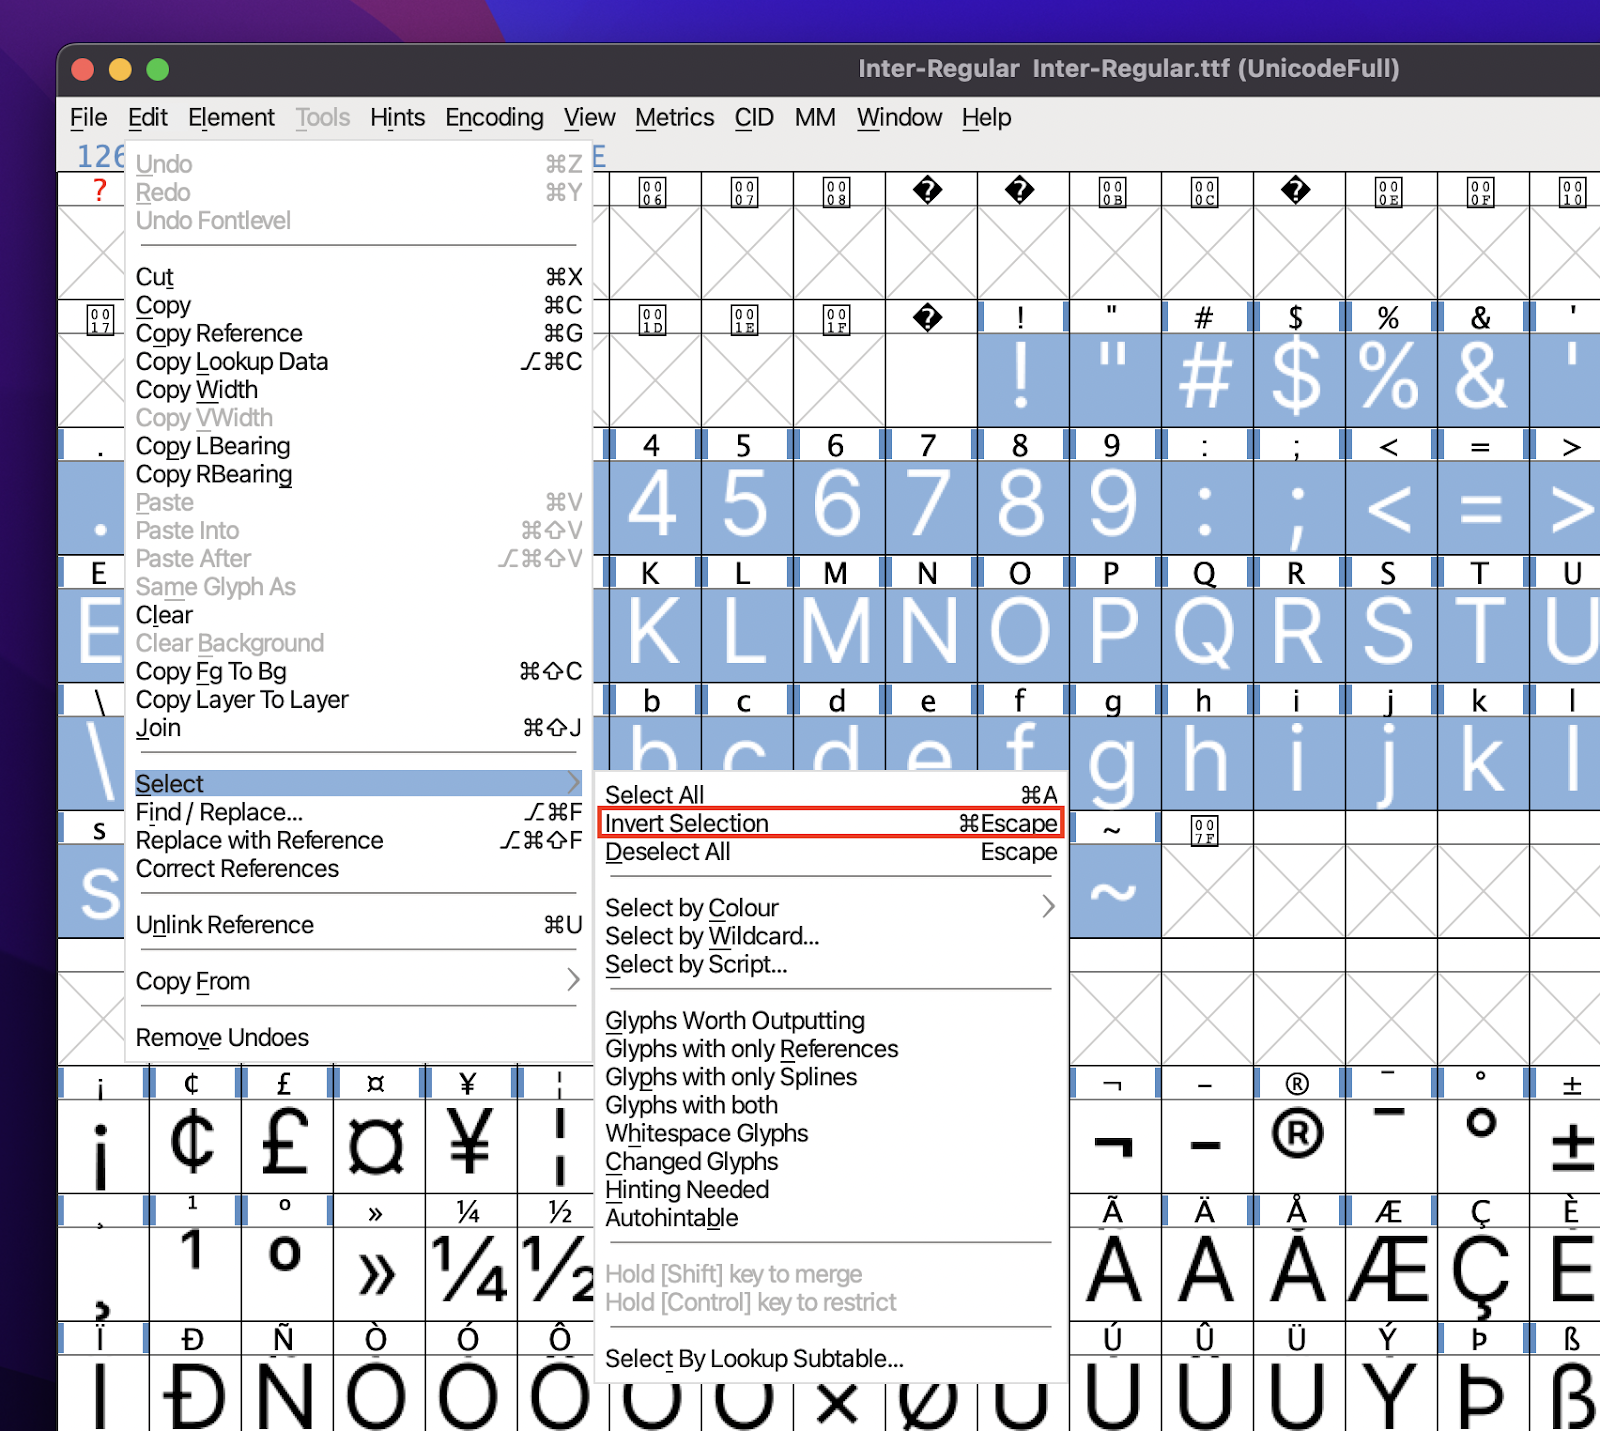Expand the Copy From submenu
Viewport: 1600px width, 1431px height.
click(193, 980)
